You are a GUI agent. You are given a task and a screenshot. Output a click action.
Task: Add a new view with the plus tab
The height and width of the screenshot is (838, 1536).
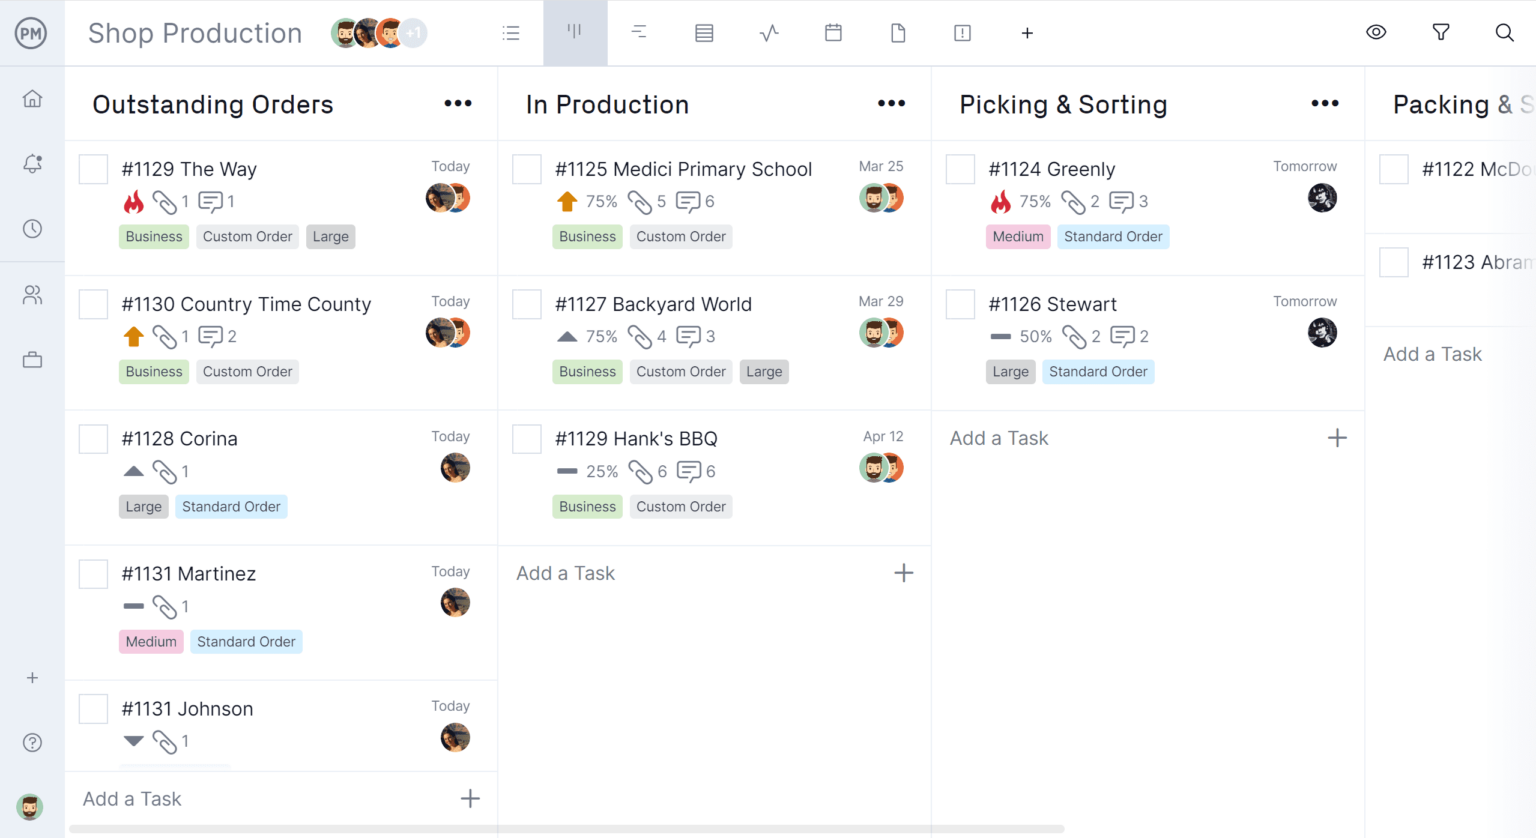[x=1027, y=32]
